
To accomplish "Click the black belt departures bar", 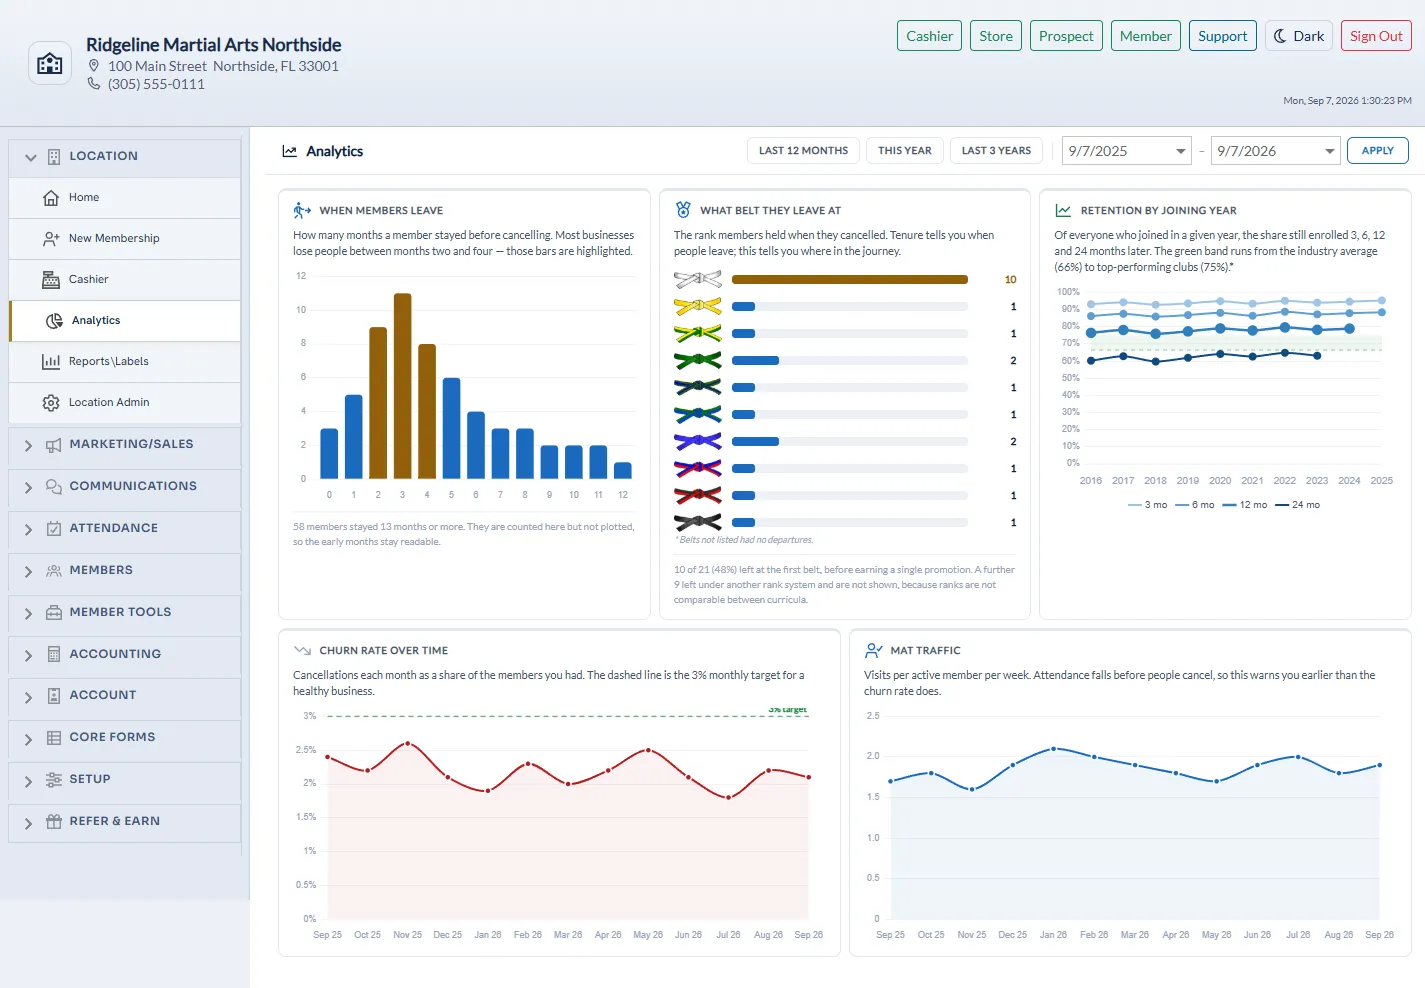I will click(743, 523).
